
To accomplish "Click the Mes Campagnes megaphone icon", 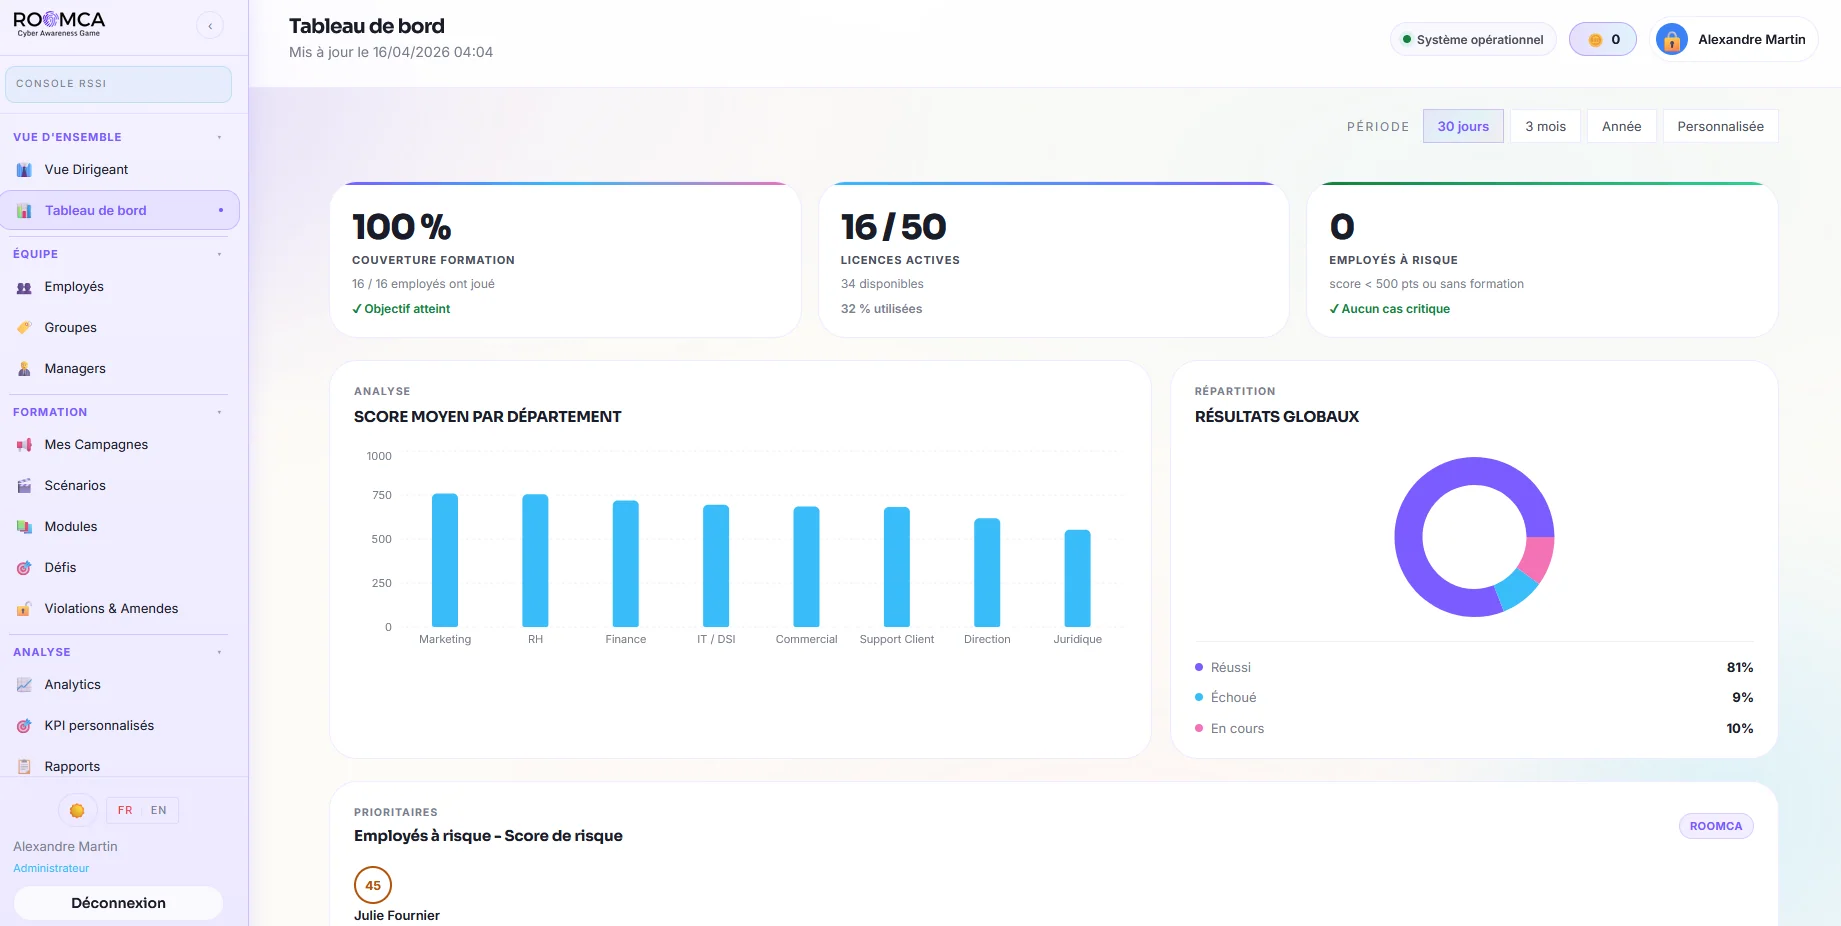I will click(24, 445).
